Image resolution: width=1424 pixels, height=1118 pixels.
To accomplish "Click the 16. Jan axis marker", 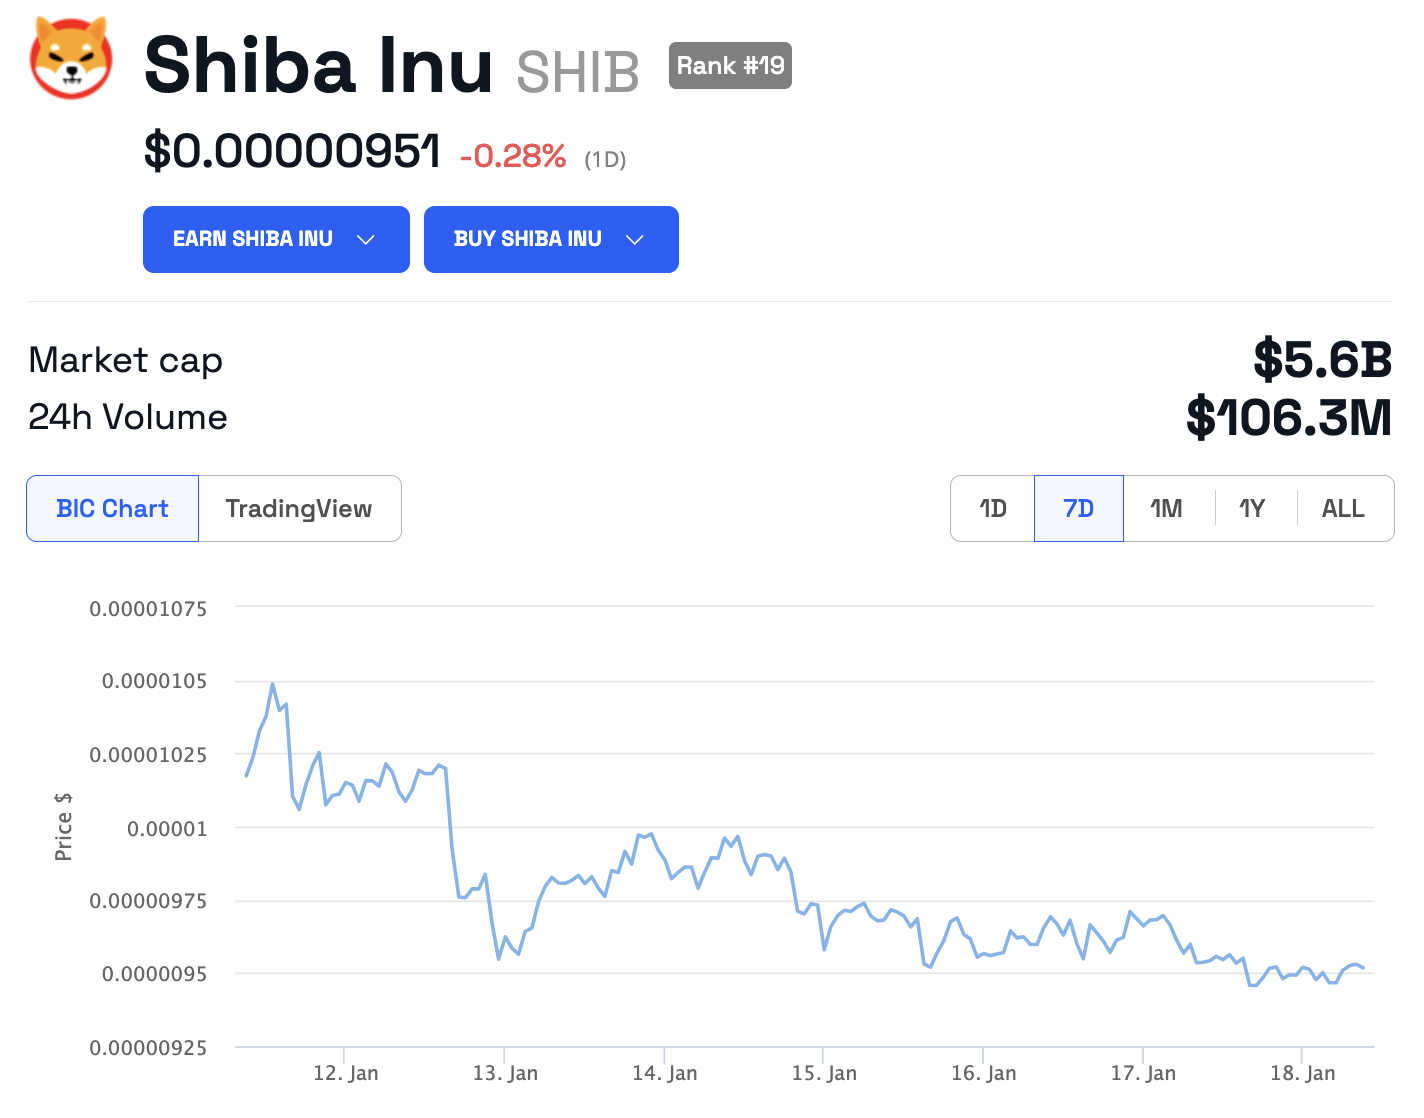I will tap(983, 1073).
